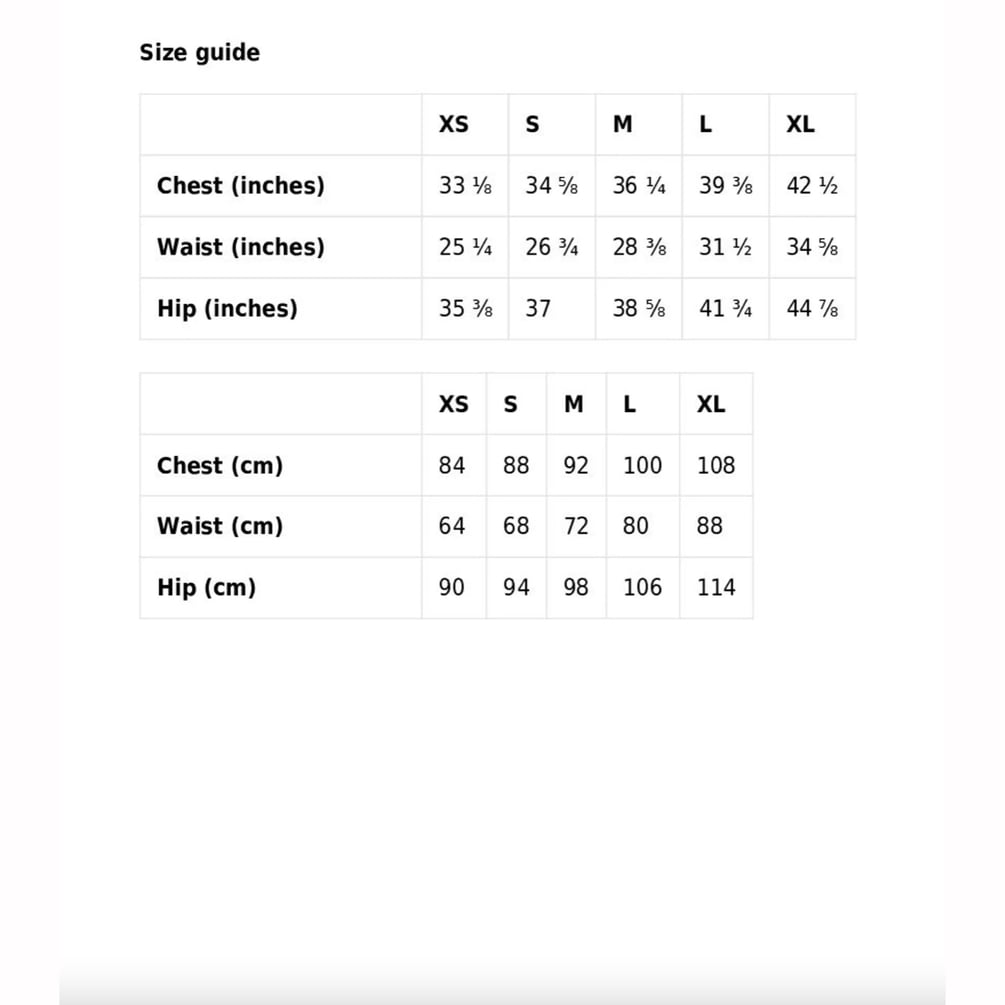The image size is (1005, 1005).
Task: Click the Waist (cm) row label
Action: tap(220, 526)
